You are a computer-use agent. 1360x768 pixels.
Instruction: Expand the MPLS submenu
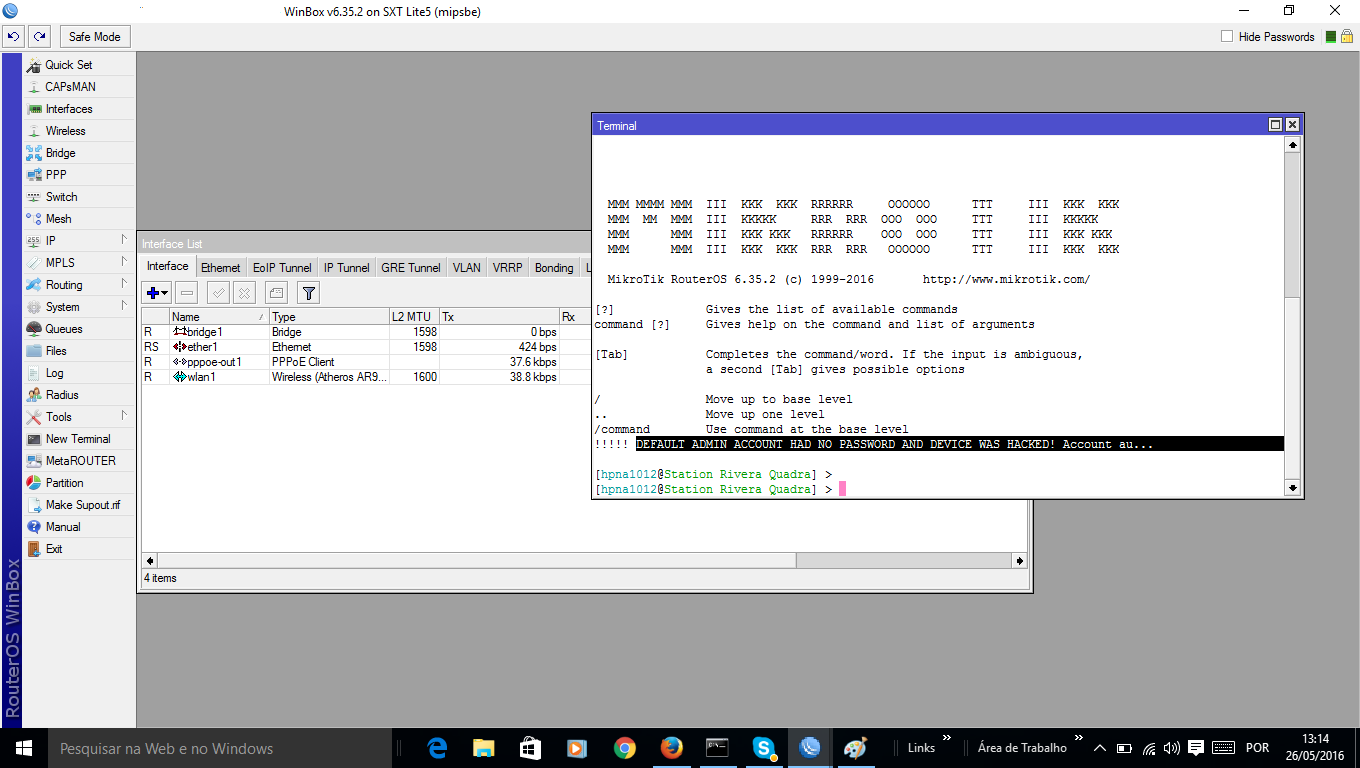(x=79, y=263)
